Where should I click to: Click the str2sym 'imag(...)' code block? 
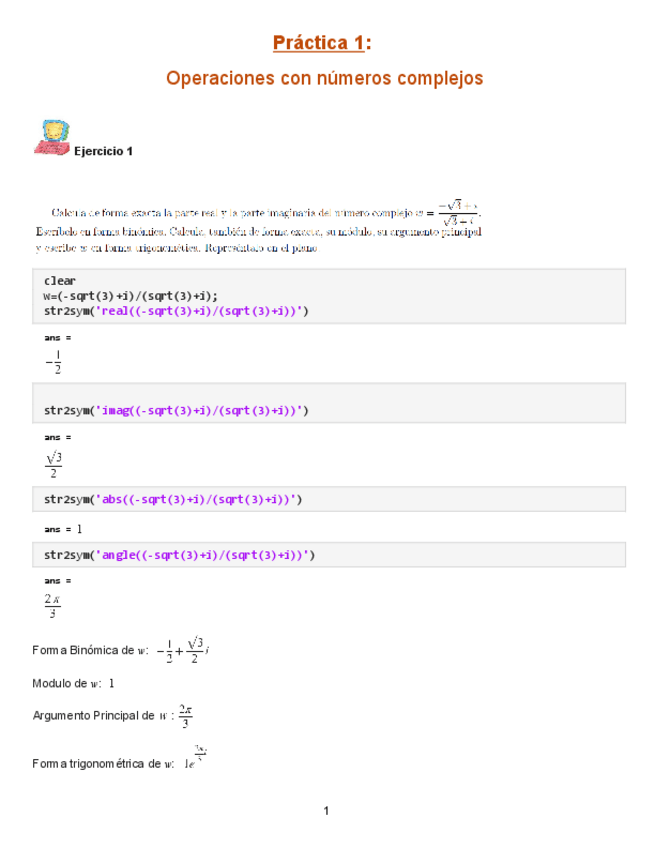click(x=176, y=410)
